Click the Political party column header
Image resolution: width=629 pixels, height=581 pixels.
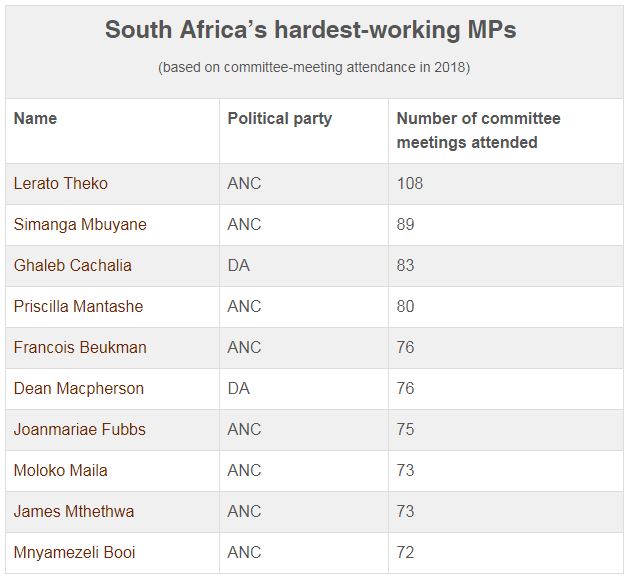pos(280,118)
